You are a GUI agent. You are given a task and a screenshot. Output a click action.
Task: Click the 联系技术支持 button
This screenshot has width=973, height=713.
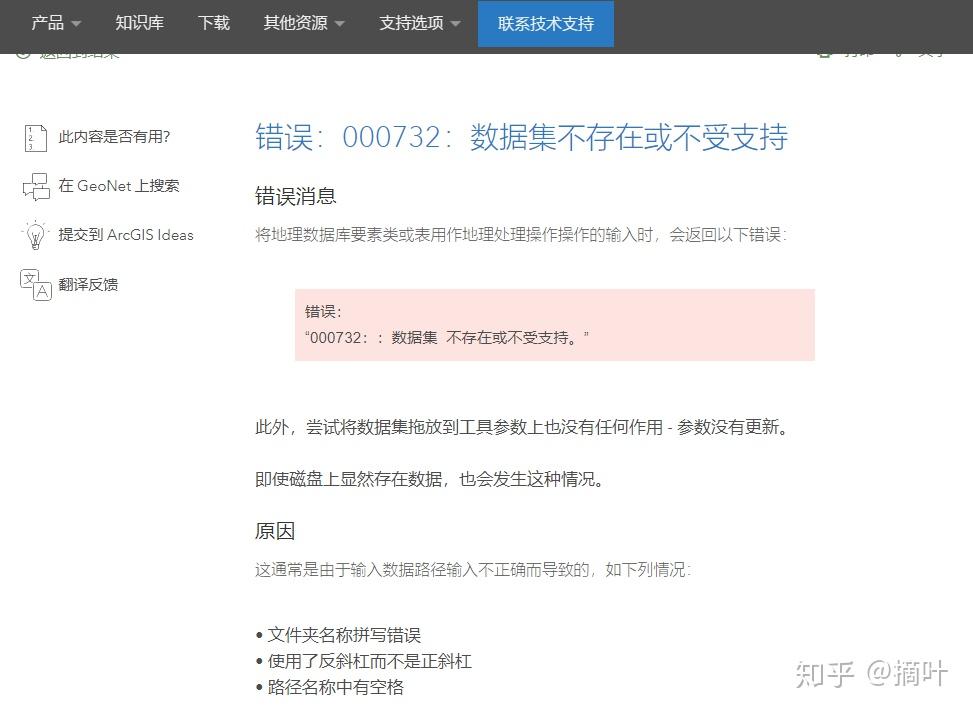[x=545, y=24]
